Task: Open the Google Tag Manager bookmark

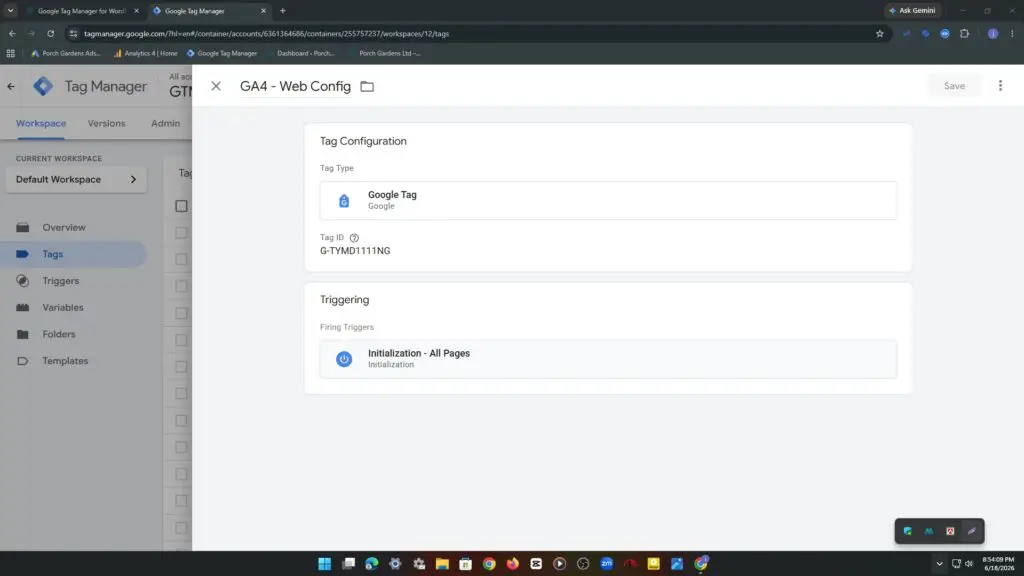Action: tap(222, 54)
